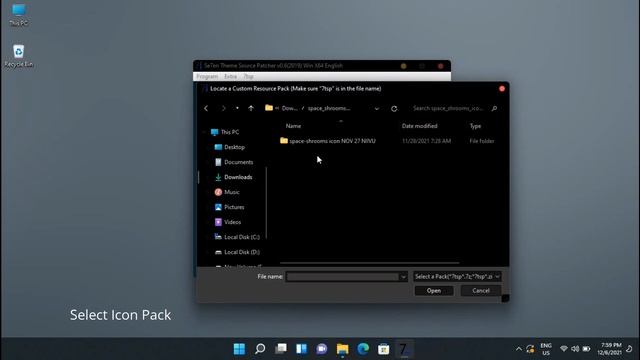The height and width of the screenshot is (360, 640).
Task: Open recent locations dropdown arrow
Action: tap(237, 108)
